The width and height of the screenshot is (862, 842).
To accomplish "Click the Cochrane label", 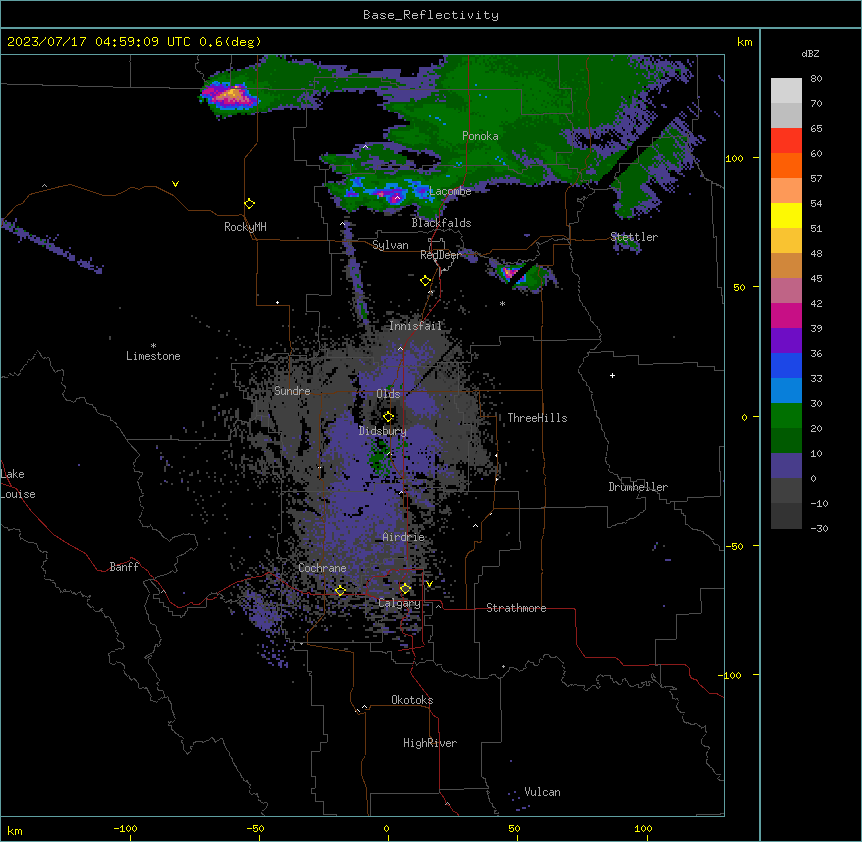I will (322, 568).
